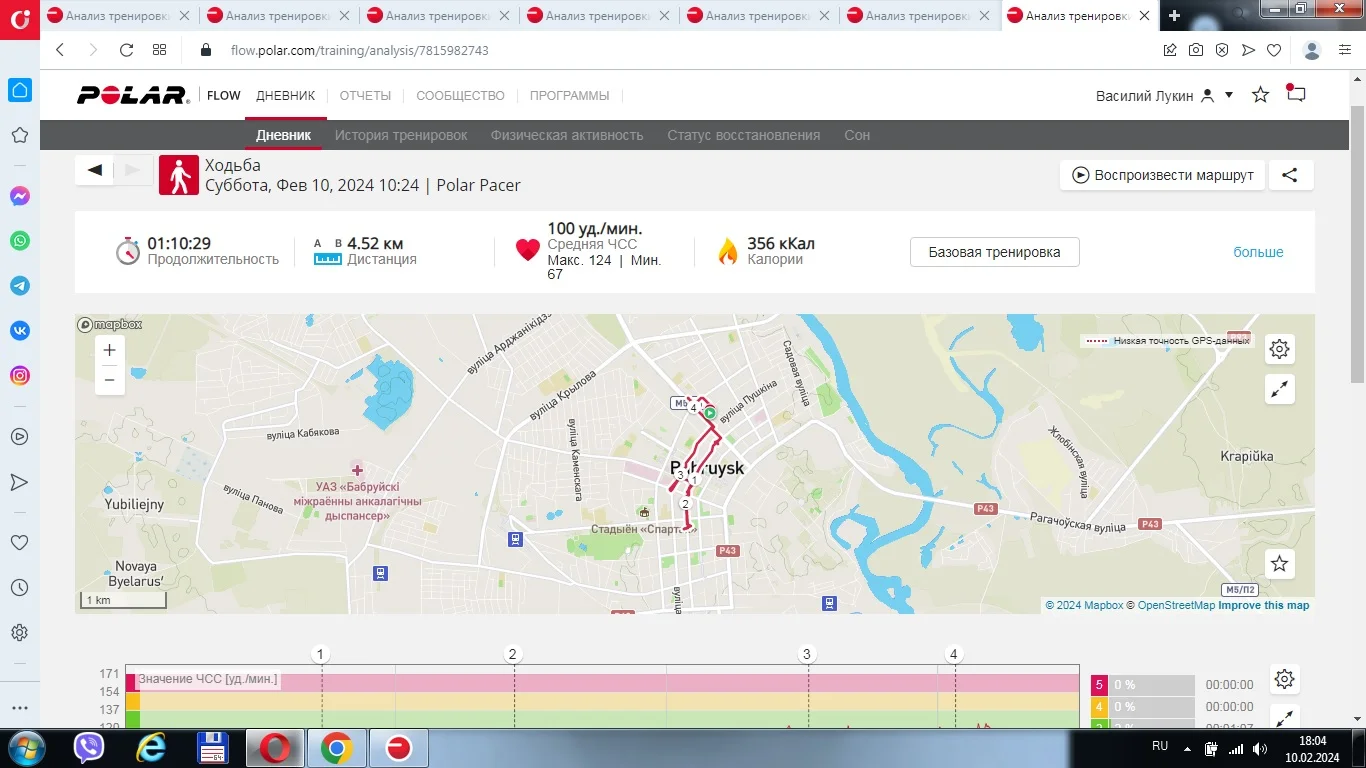
Task: Click the RU language indicator
Action: pyautogui.click(x=1160, y=746)
